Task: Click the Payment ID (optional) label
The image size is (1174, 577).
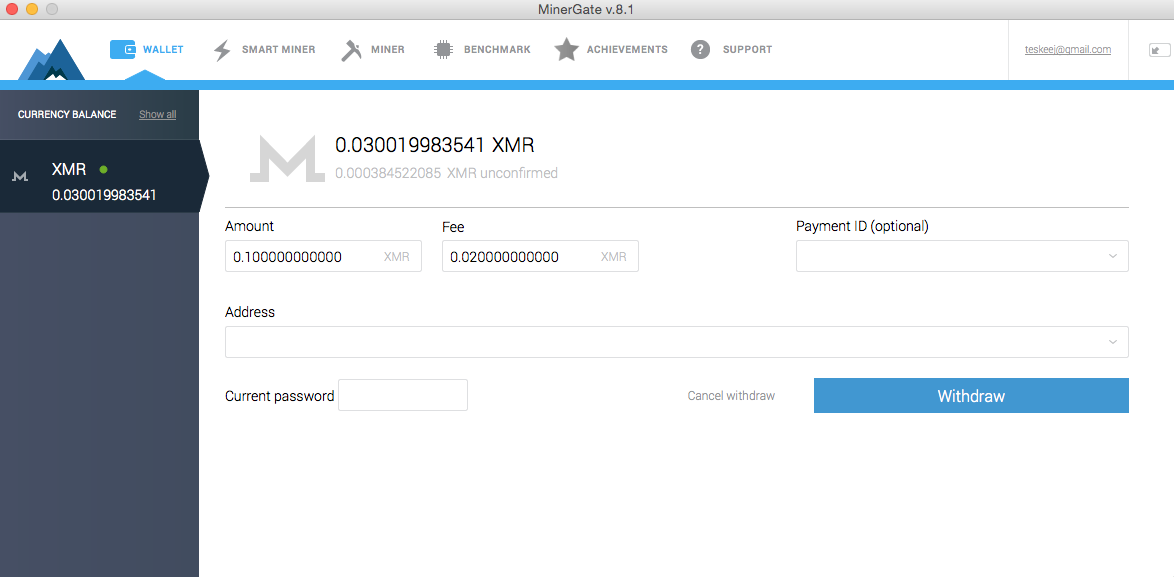Action: [x=863, y=226]
